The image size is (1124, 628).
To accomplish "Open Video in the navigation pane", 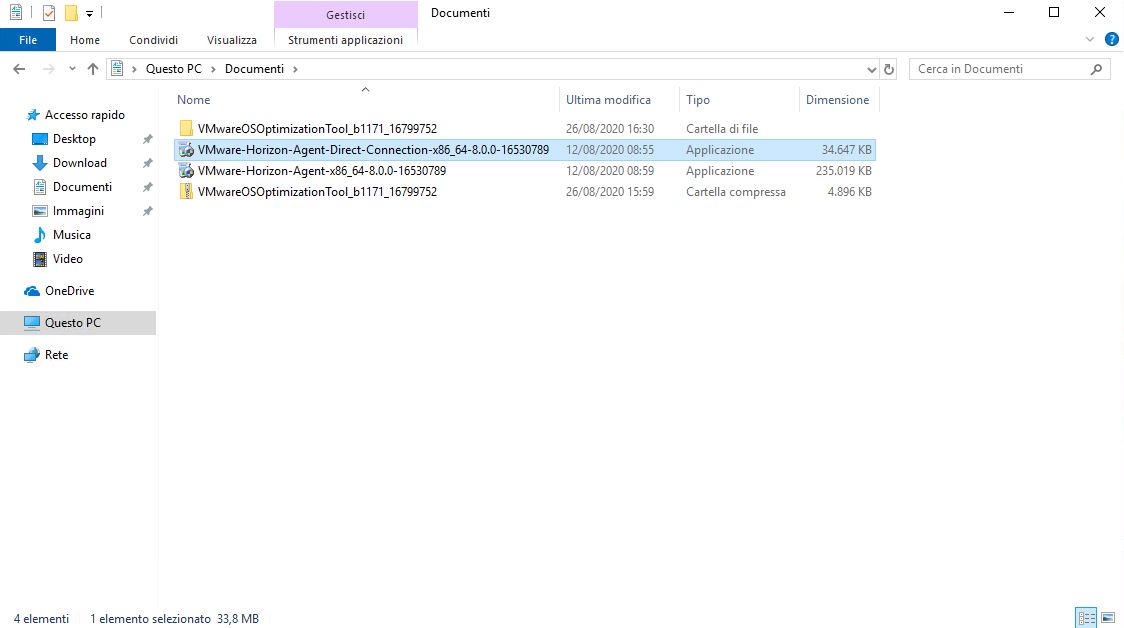I will coord(67,259).
